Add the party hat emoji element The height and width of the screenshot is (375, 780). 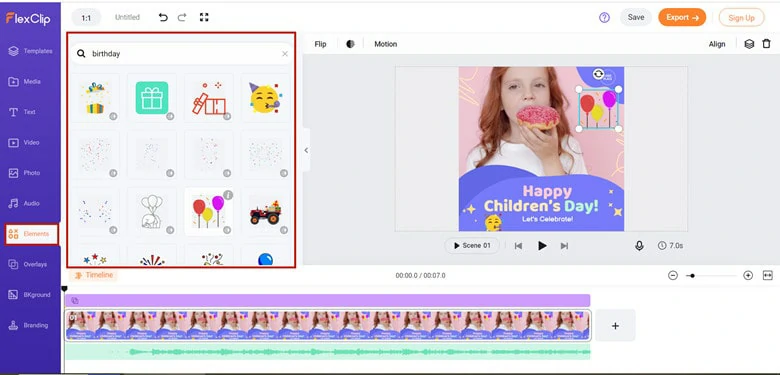266,98
